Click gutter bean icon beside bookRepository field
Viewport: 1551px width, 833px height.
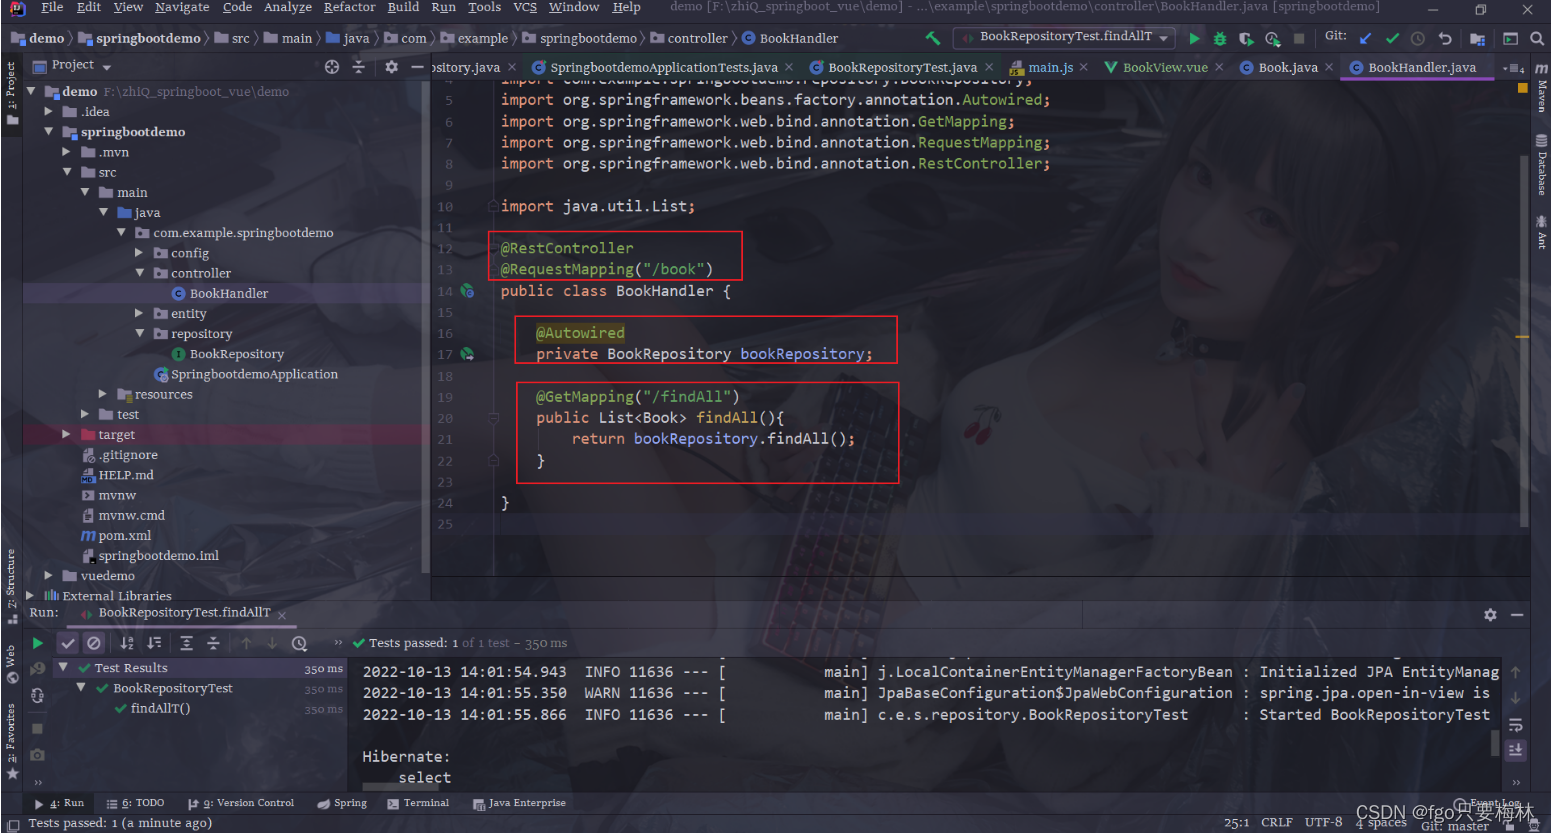[467, 354]
